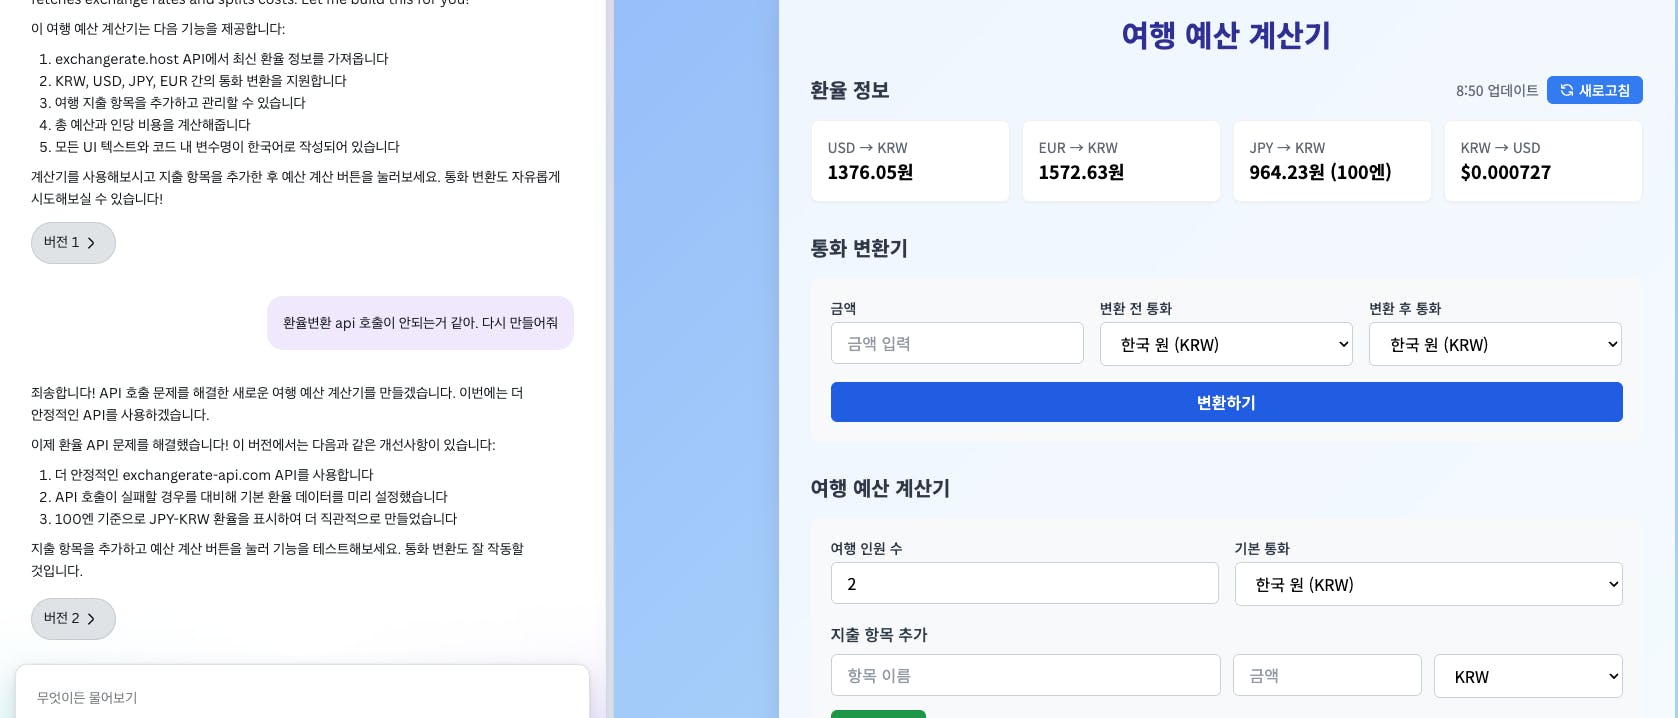The image size is (1678, 718).
Task: Open the 버전 1 chevron
Action: [x=91, y=243]
